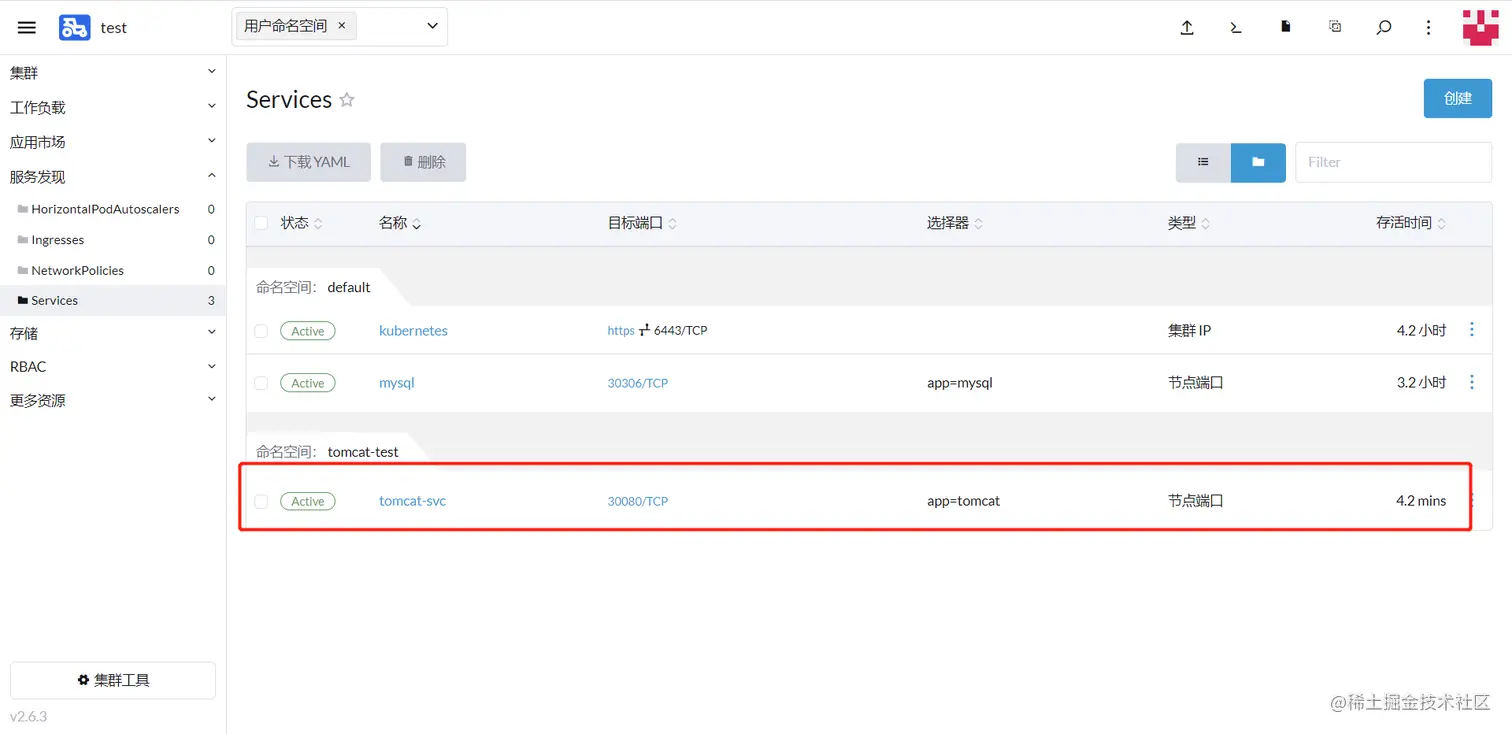
Task: Click the 删除 button
Action: click(423, 162)
